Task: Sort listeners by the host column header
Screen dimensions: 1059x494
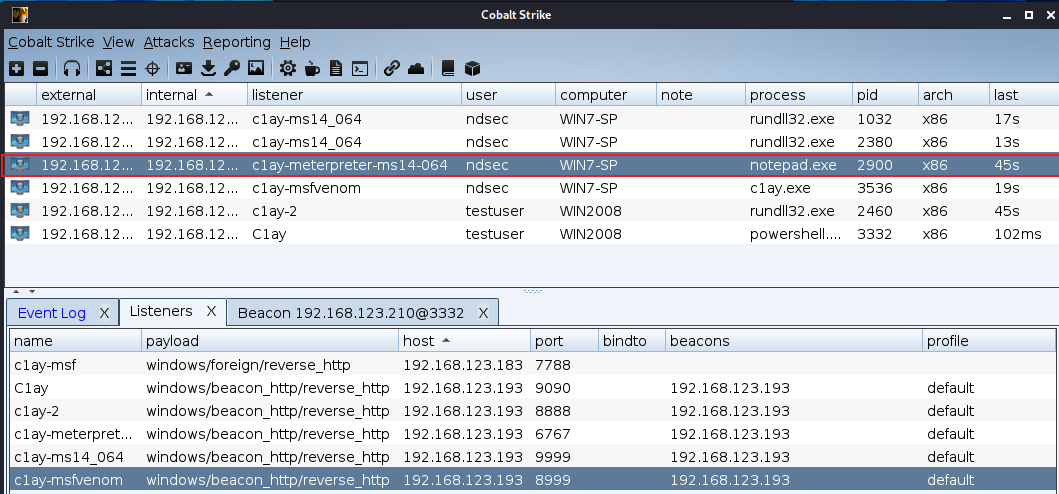Action: [x=464, y=341]
